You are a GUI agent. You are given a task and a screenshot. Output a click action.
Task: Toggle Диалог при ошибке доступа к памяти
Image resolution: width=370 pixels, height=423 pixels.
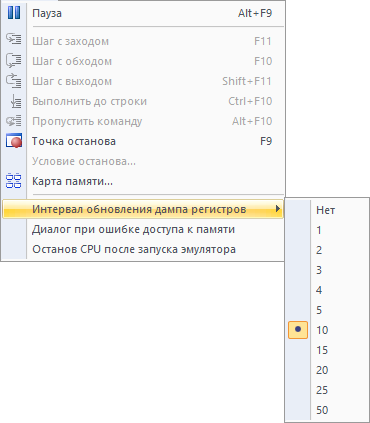click(143, 229)
